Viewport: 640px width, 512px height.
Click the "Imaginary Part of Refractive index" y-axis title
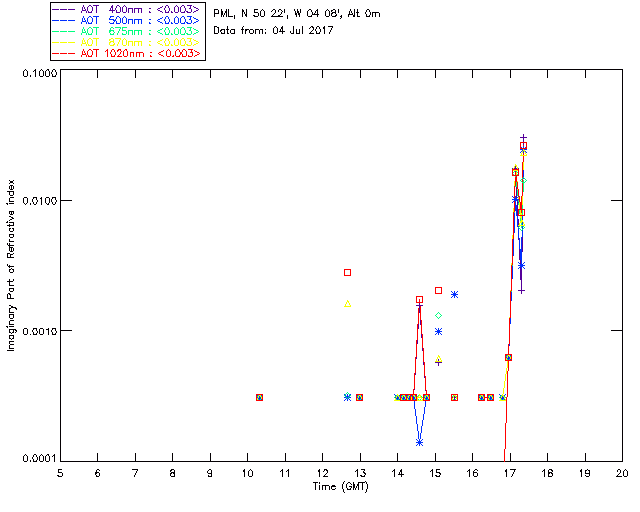(11, 265)
